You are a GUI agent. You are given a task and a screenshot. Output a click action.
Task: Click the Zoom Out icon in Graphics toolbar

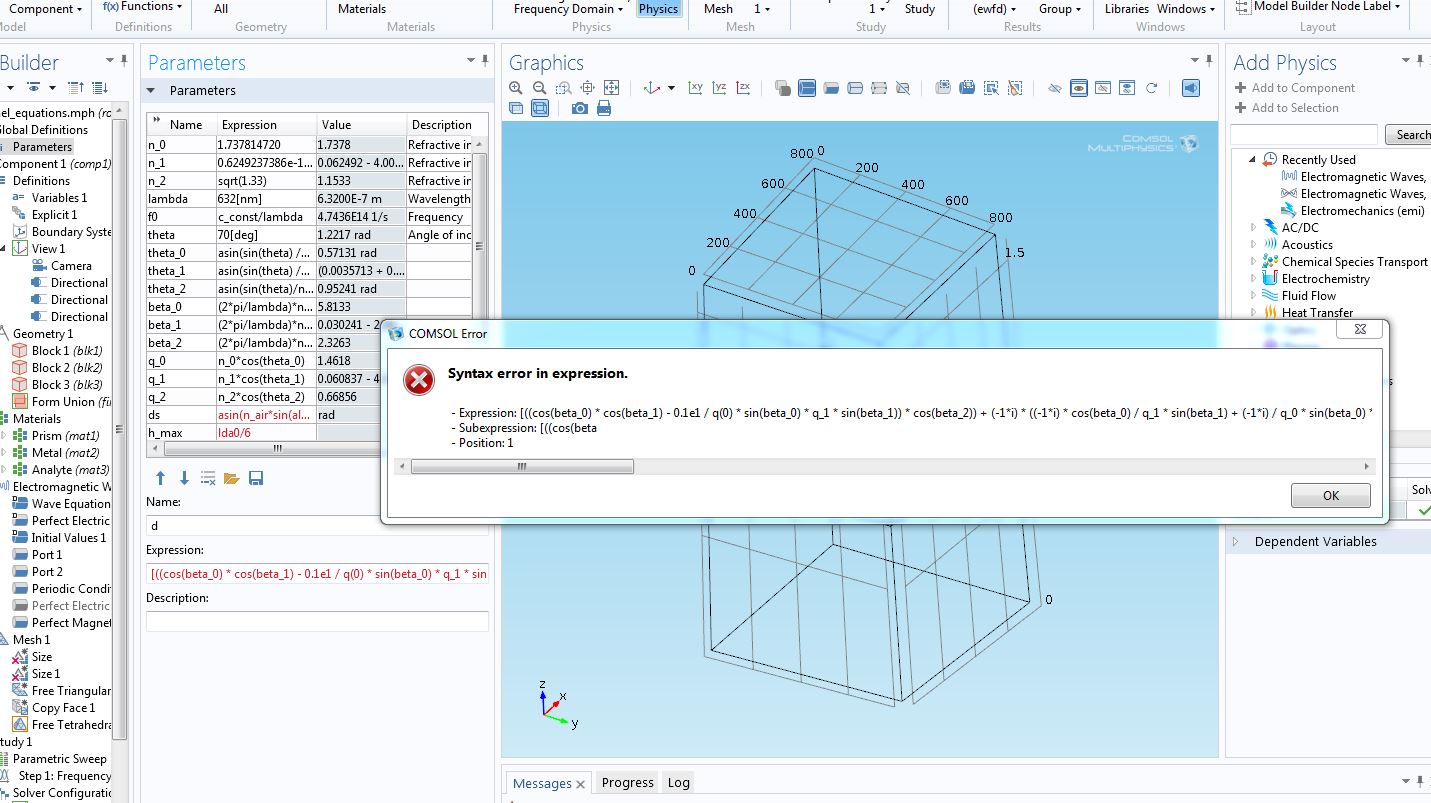[540, 88]
